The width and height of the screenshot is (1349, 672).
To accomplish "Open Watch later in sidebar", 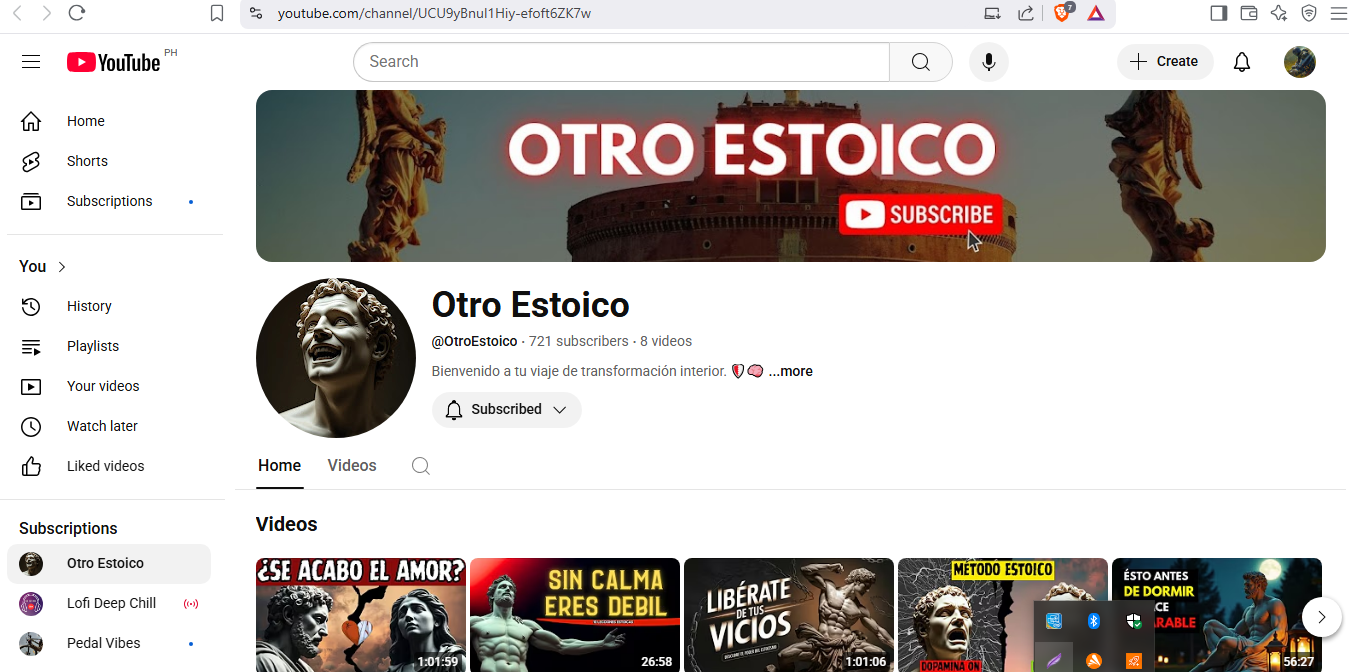I will point(109,426).
